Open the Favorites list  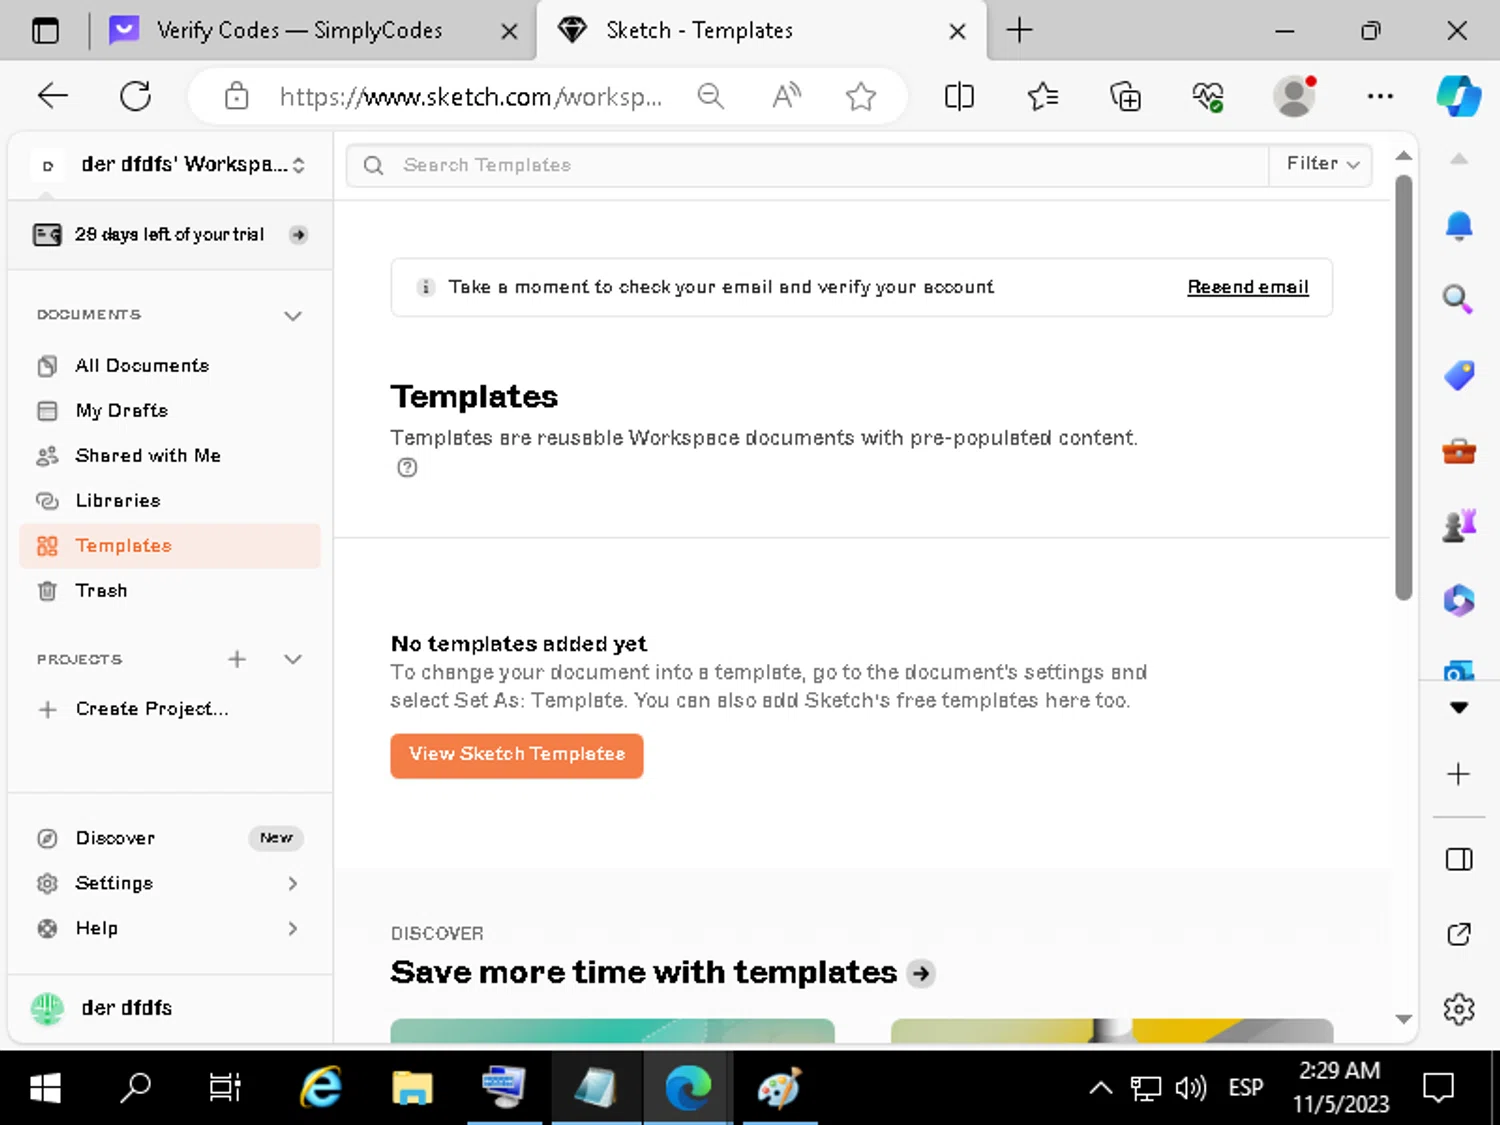(x=1043, y=96)
